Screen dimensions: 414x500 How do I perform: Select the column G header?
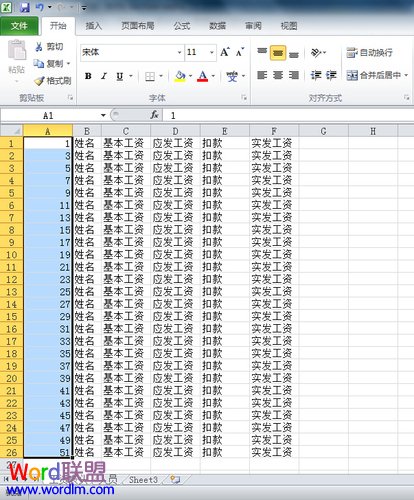323,131
